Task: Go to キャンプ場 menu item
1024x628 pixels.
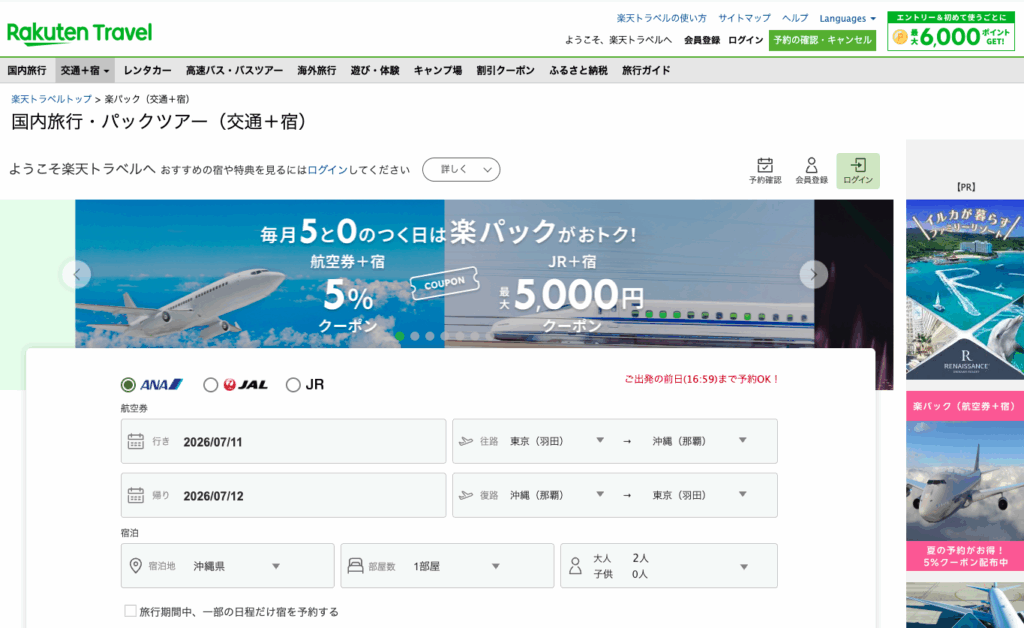Action: [438, 71]
